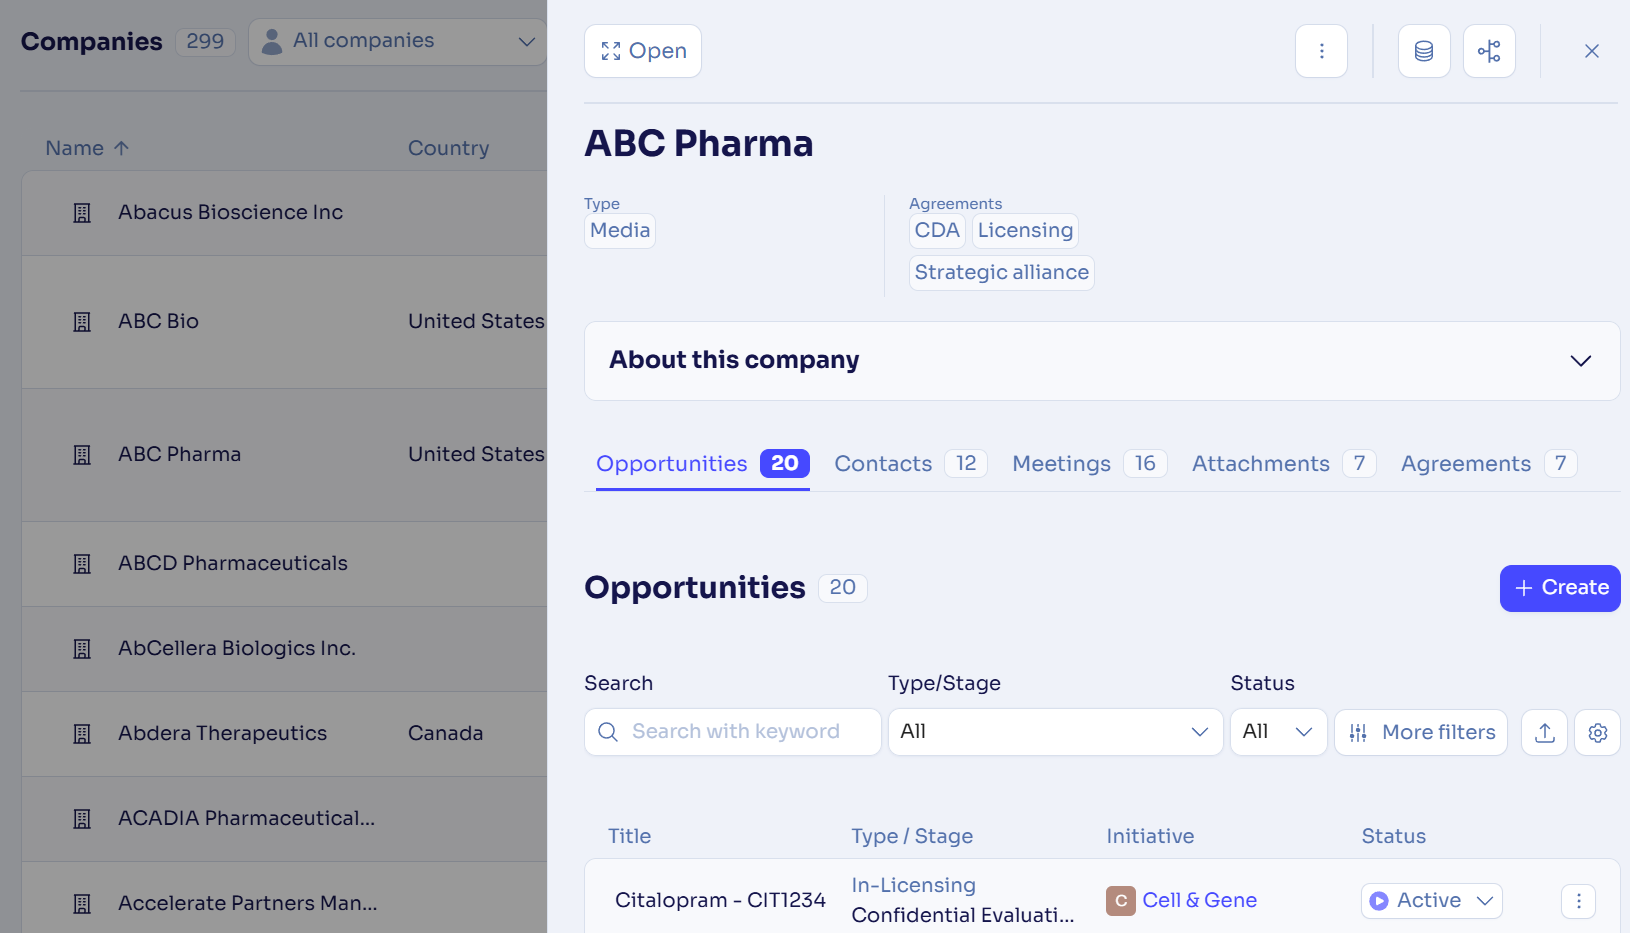Click the ascending sort arrow beside Name
This screenshot has width=1630, height=933.
point(121,148)
